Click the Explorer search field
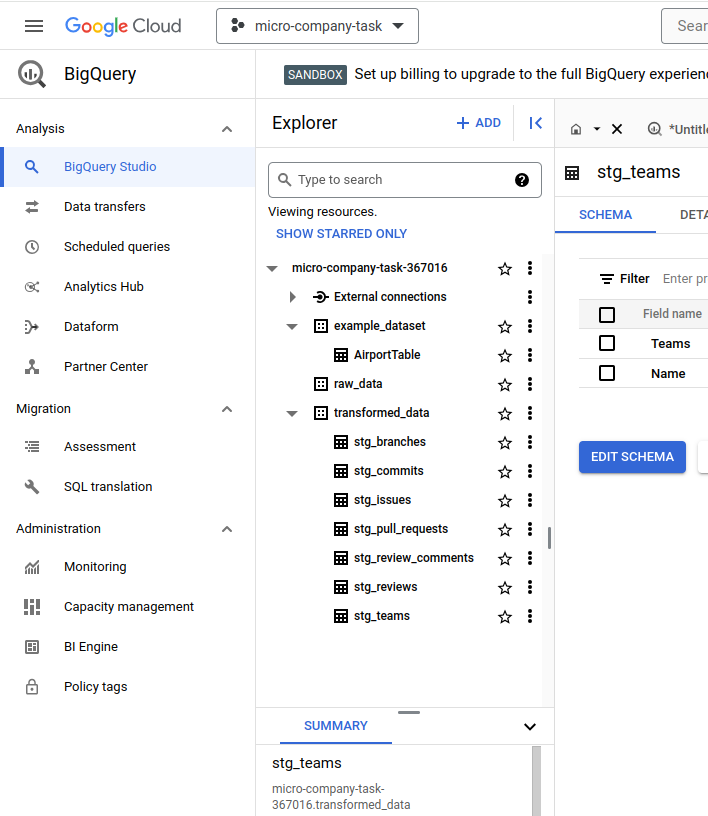 pyautogui.click(x=400, y=180)
